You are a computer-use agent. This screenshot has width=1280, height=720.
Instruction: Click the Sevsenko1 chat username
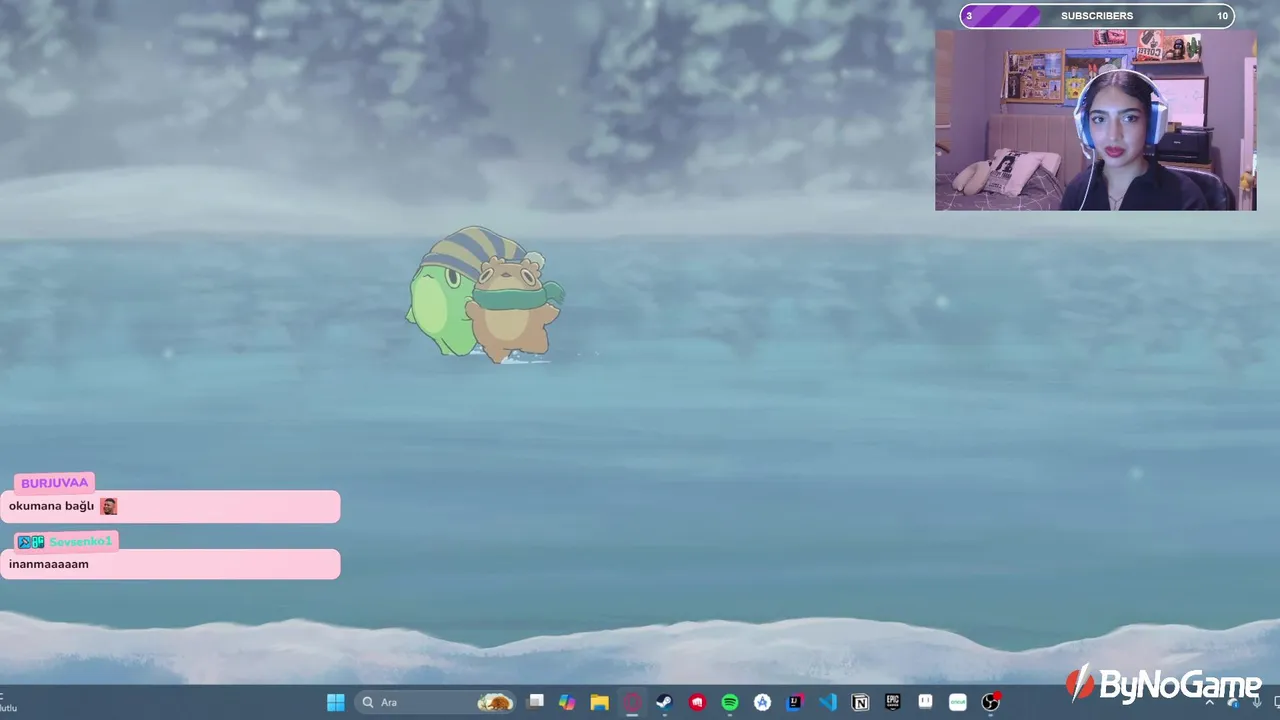[80, 542]
